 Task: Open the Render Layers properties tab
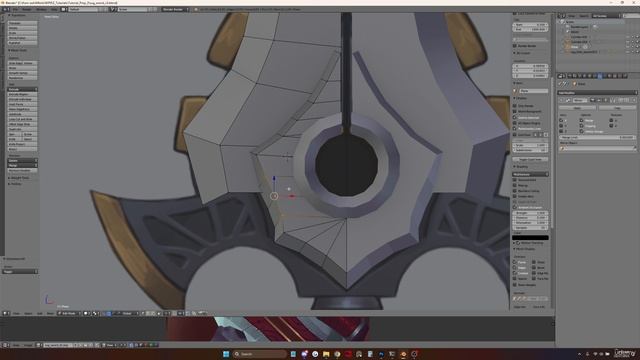[x=575, y=76]
